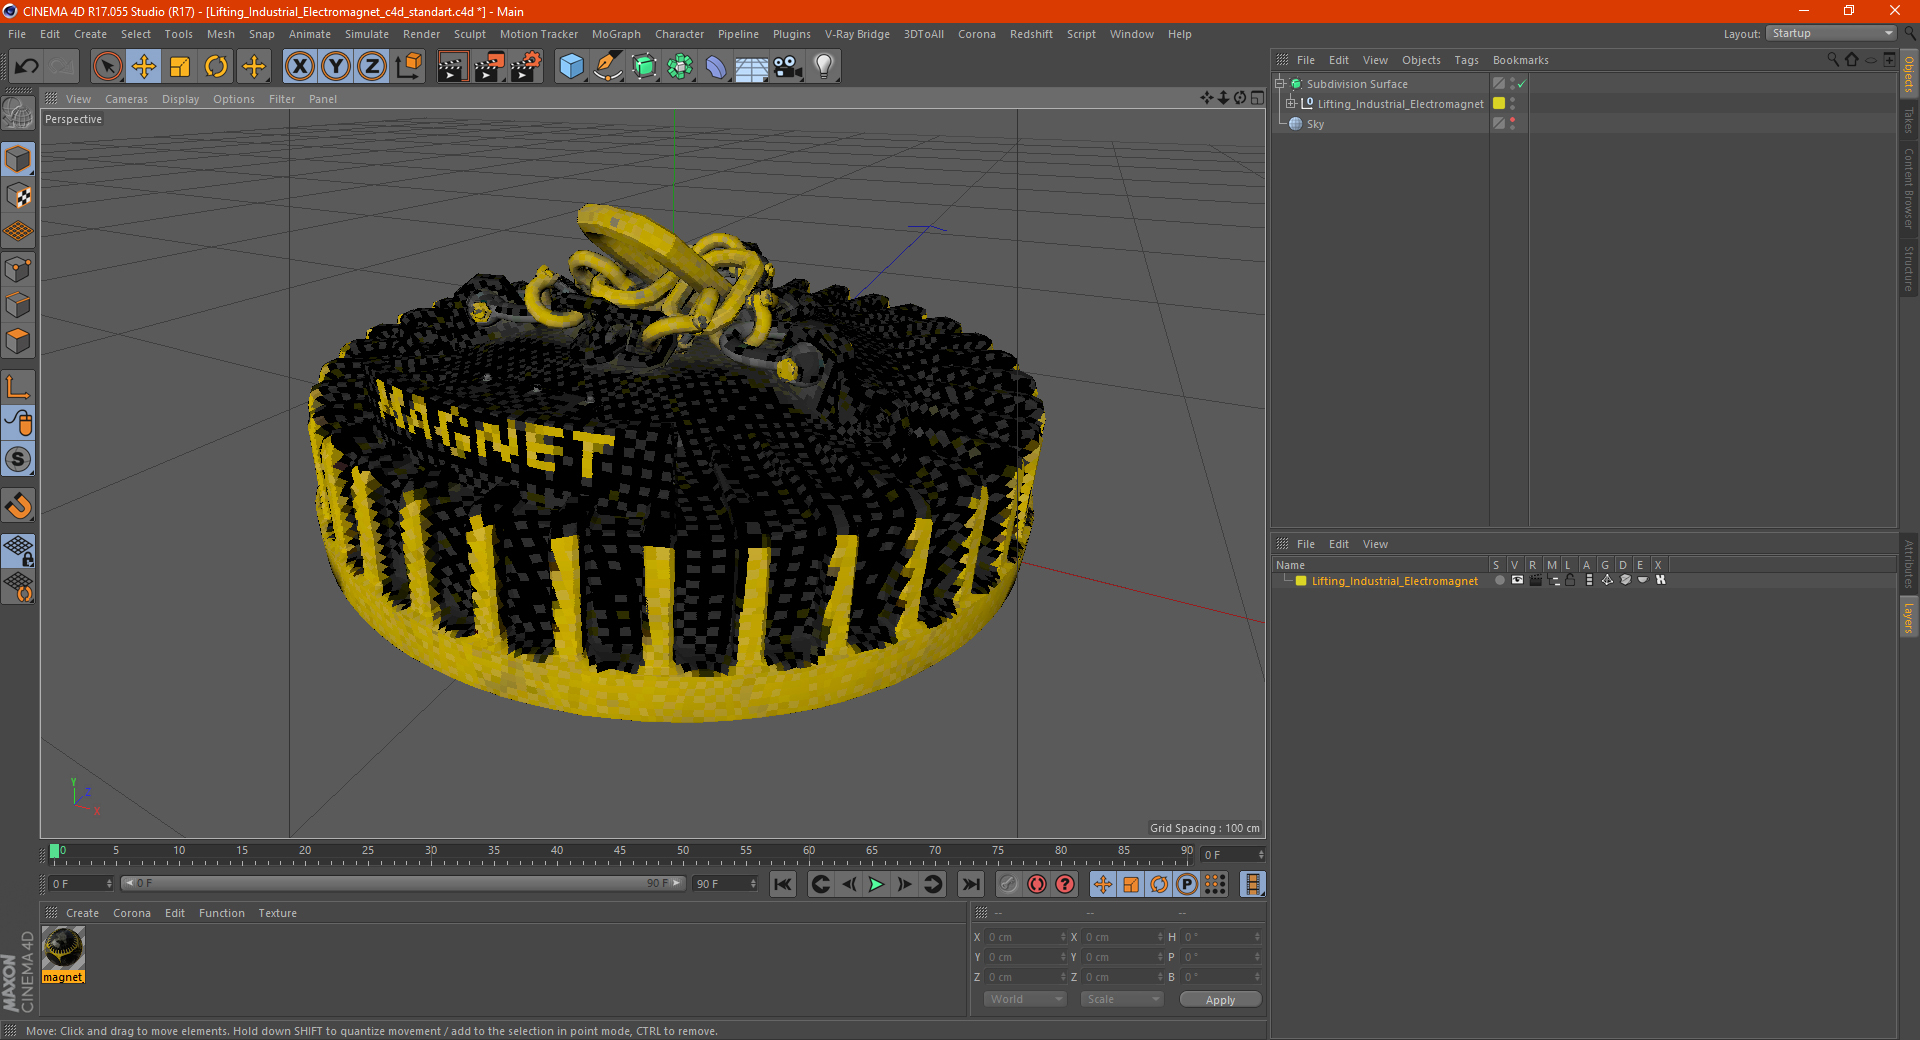Click the Record Active Objects button
Viewport: 1920px width, 1040px height.
1009,884
